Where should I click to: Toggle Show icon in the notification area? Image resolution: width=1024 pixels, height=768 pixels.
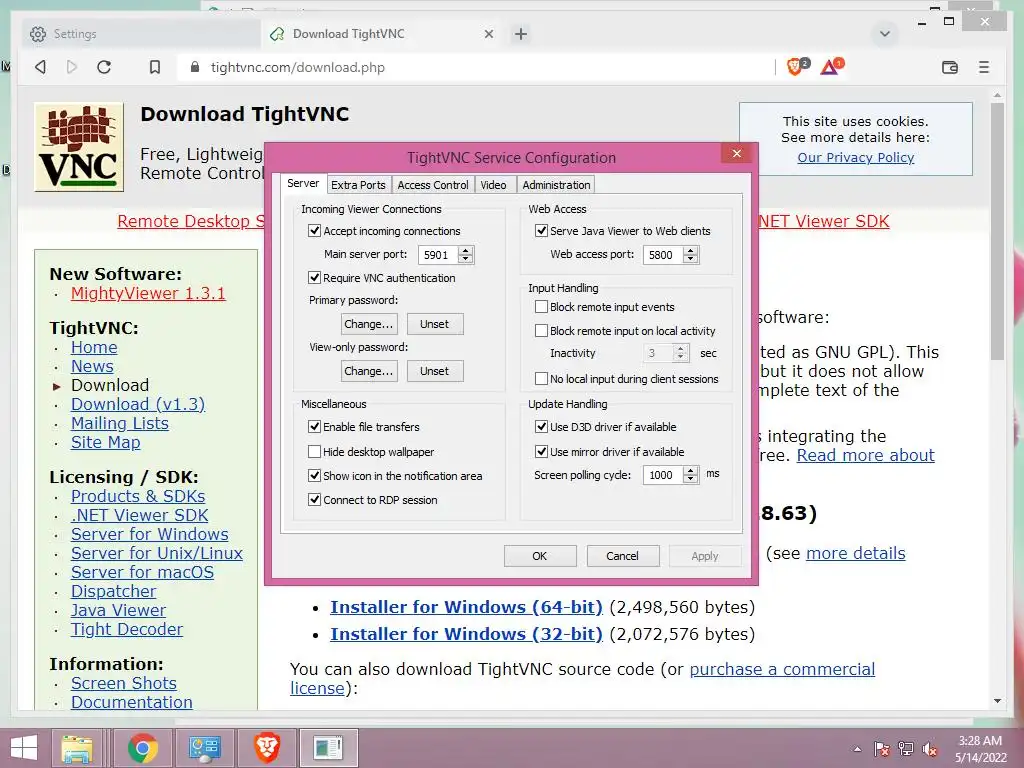314,475
